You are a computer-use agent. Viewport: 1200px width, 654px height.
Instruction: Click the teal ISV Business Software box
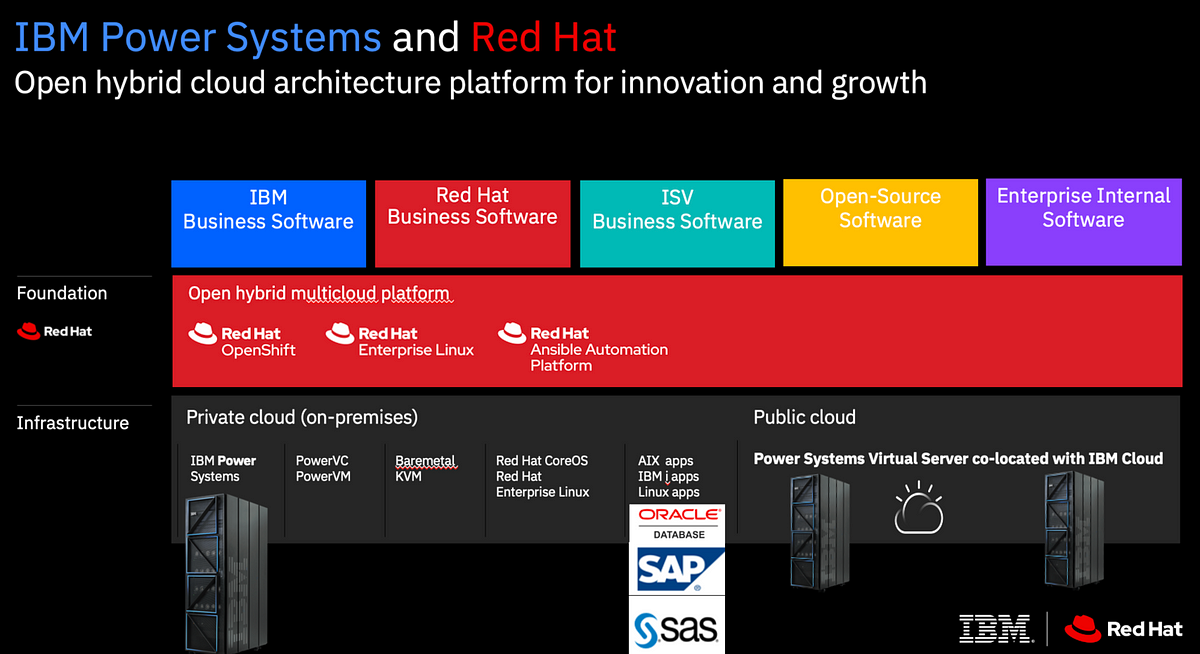[677, 223]
